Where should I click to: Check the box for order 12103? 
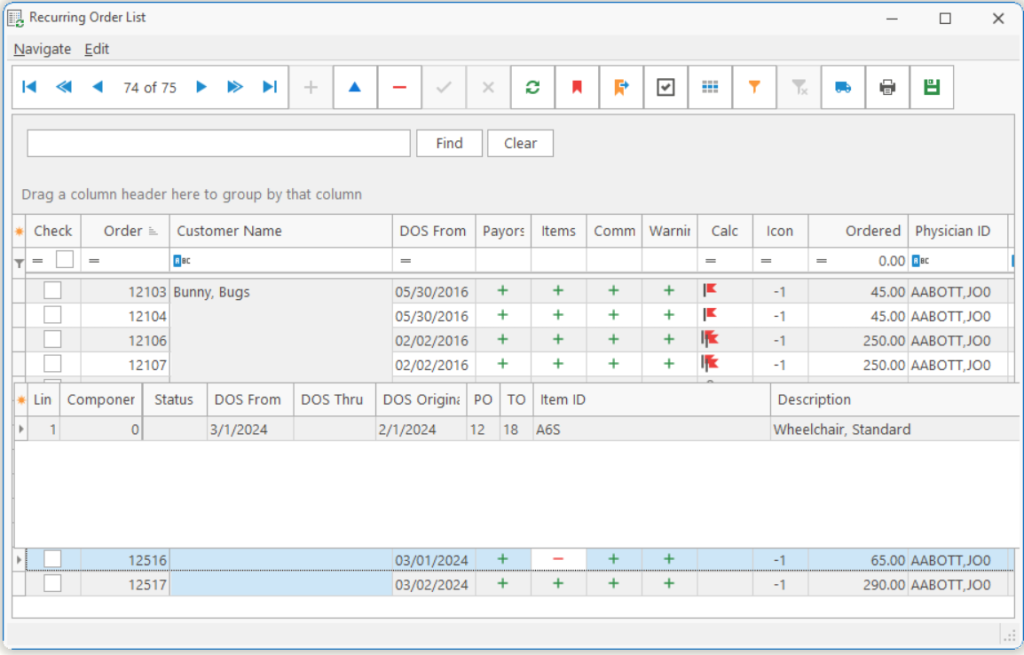pos(52,291)
